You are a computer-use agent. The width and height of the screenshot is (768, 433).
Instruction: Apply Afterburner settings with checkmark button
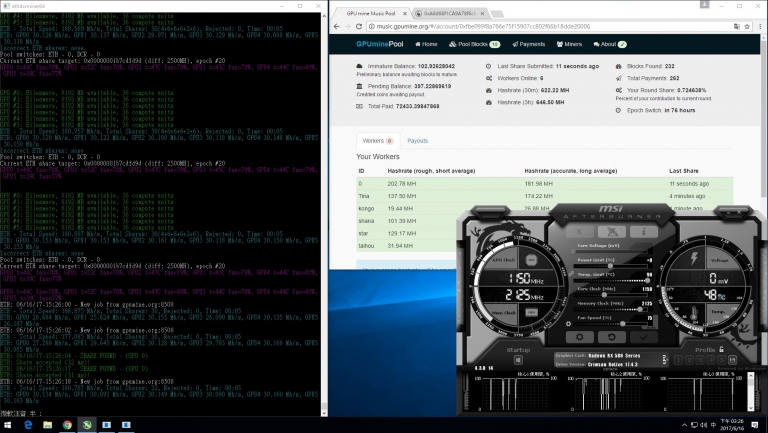pyautogui.click(x=644, y=337)
